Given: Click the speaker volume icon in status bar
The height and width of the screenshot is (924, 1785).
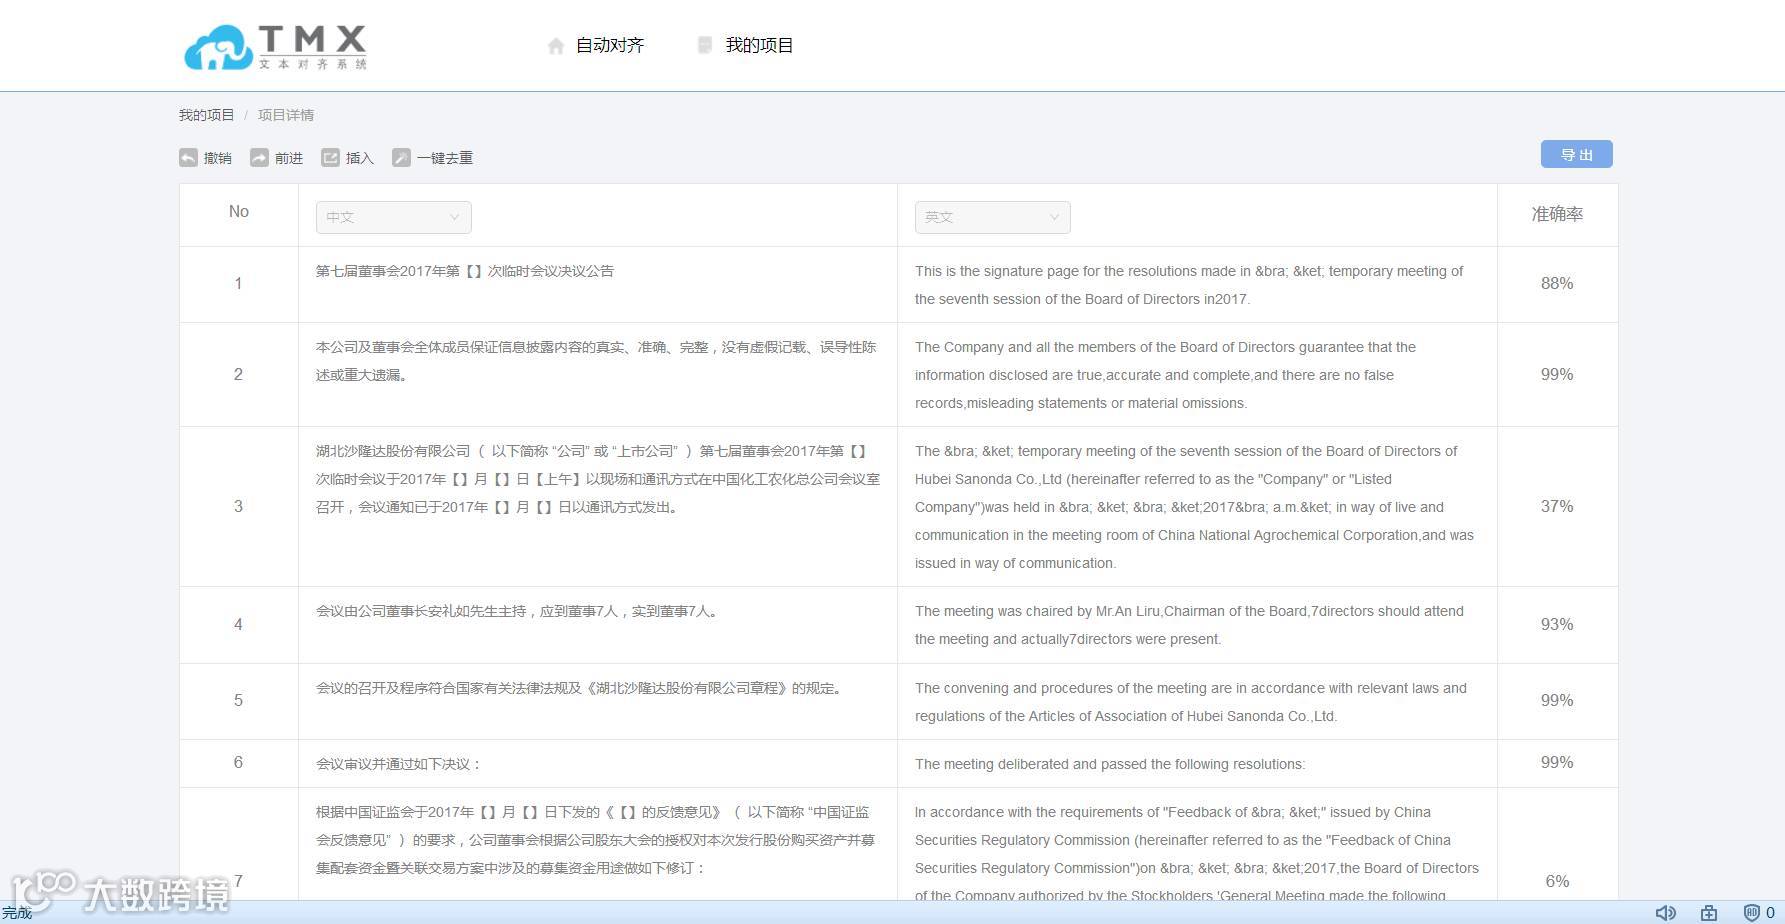Looking at the screenshot, I should click(x=1665, y=913).
